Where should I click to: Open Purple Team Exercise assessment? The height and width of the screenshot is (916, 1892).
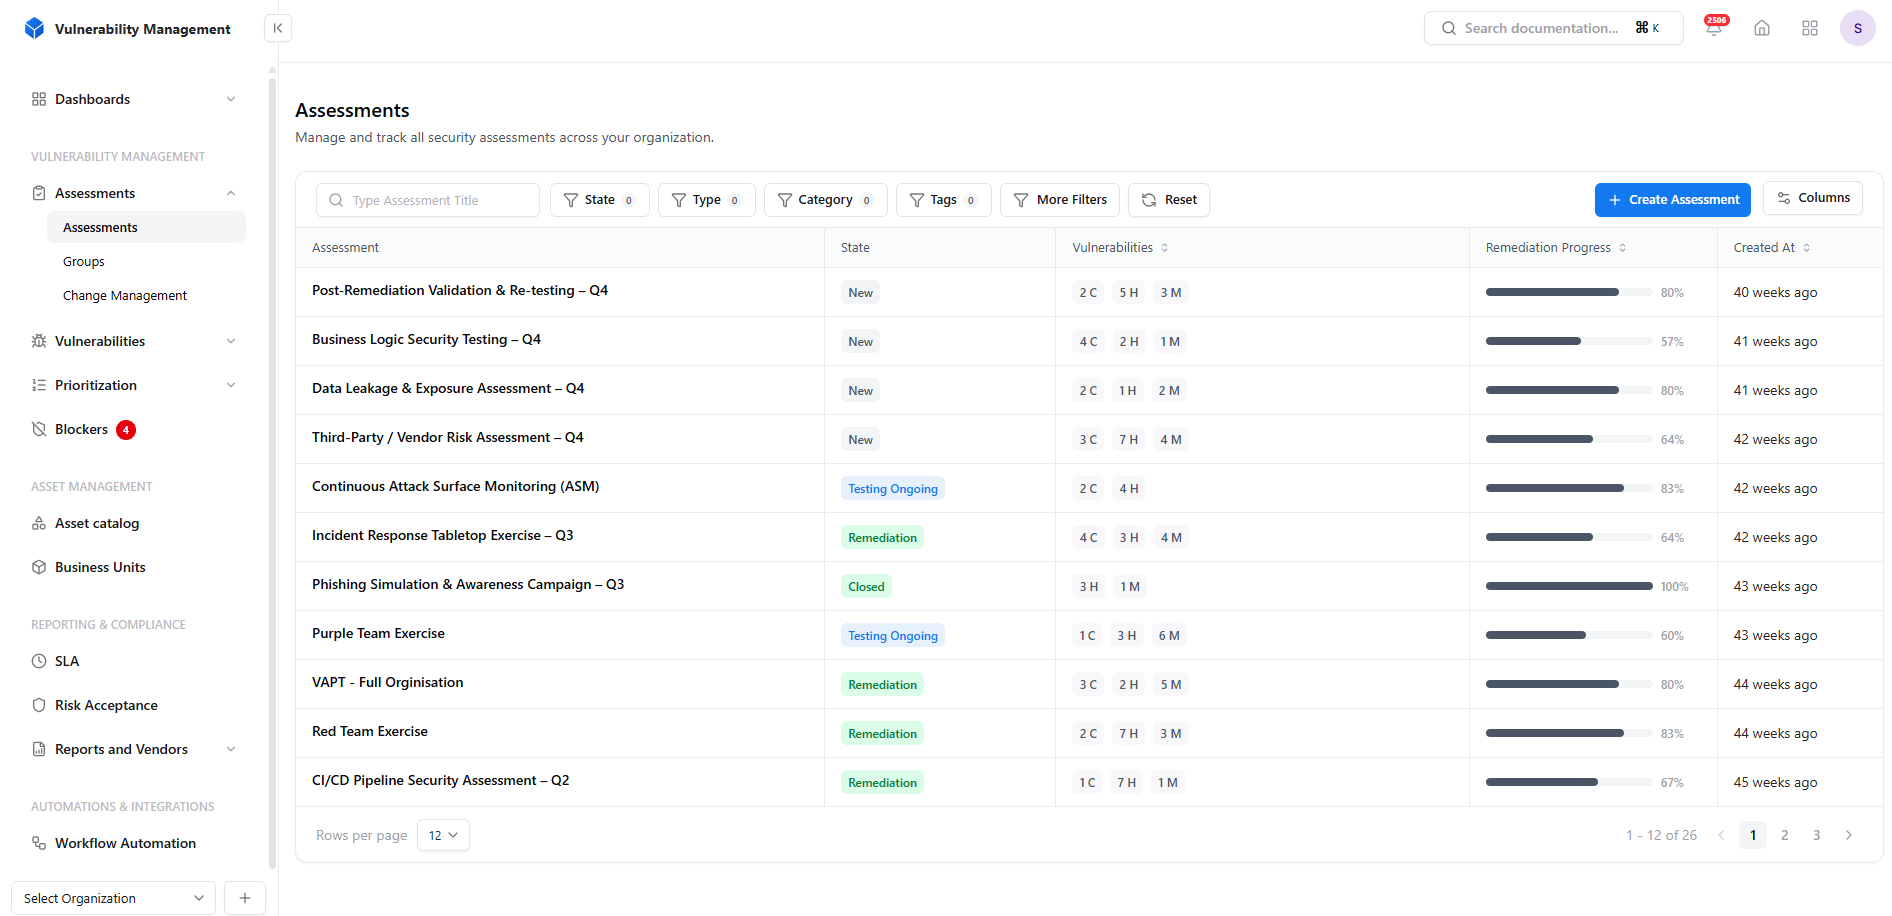(x=378, y=633)
